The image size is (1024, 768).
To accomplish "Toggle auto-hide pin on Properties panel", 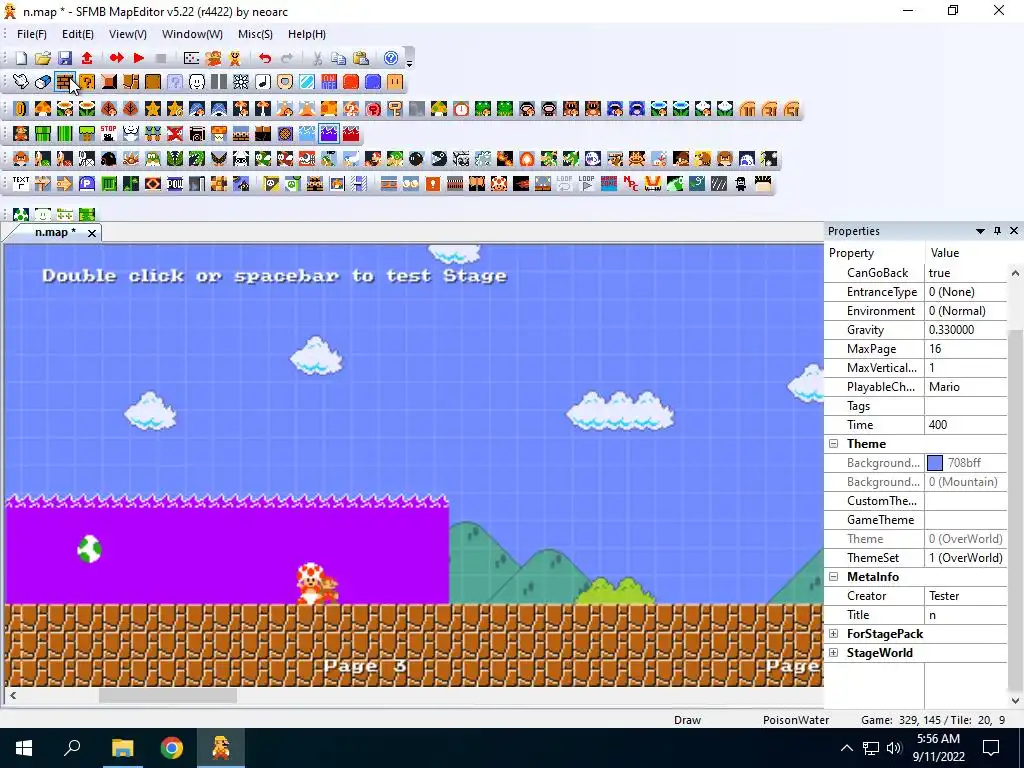I will [997, 231].
